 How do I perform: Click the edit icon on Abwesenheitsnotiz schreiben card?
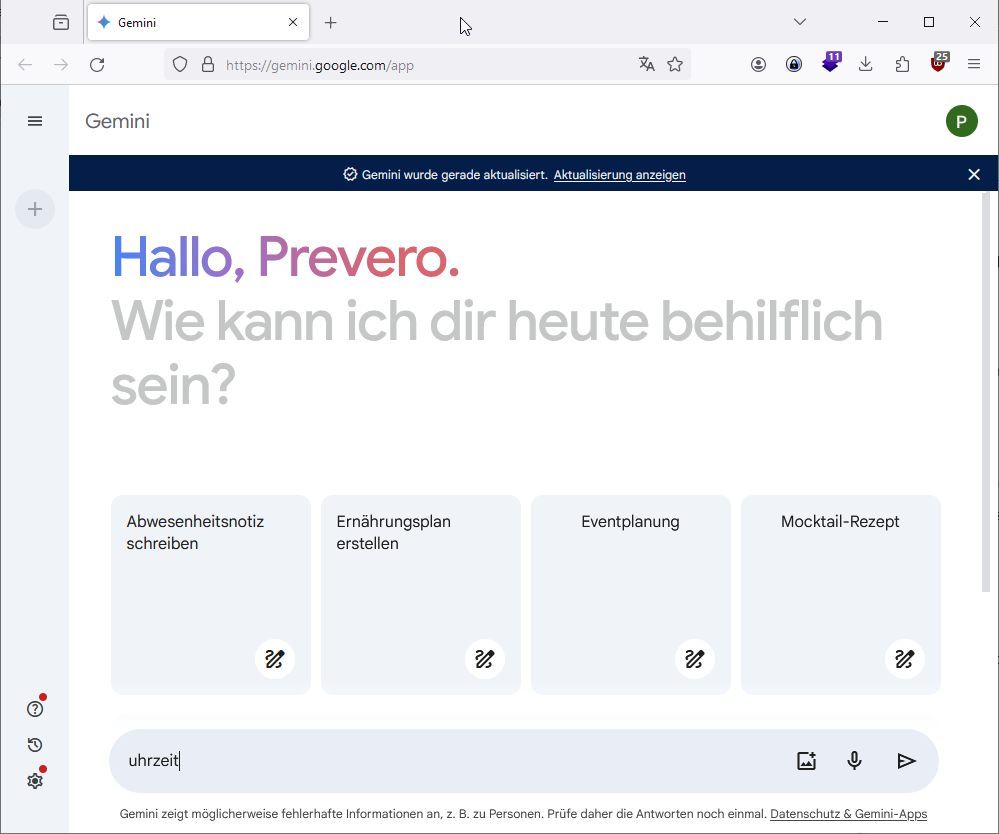275,659
